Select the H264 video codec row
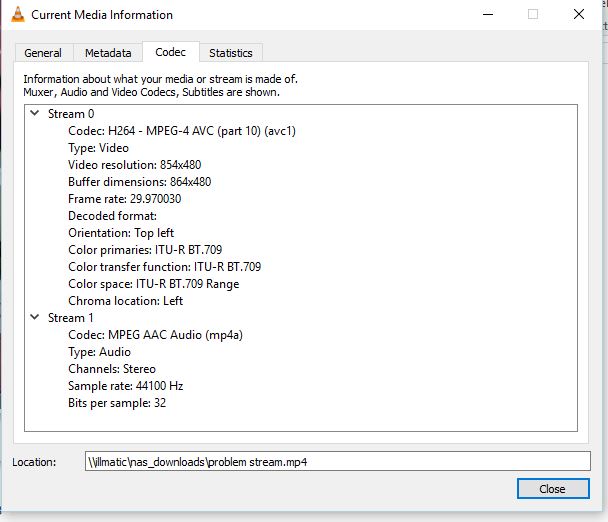This screenshot has width=608, height=522. click(181, 131)
